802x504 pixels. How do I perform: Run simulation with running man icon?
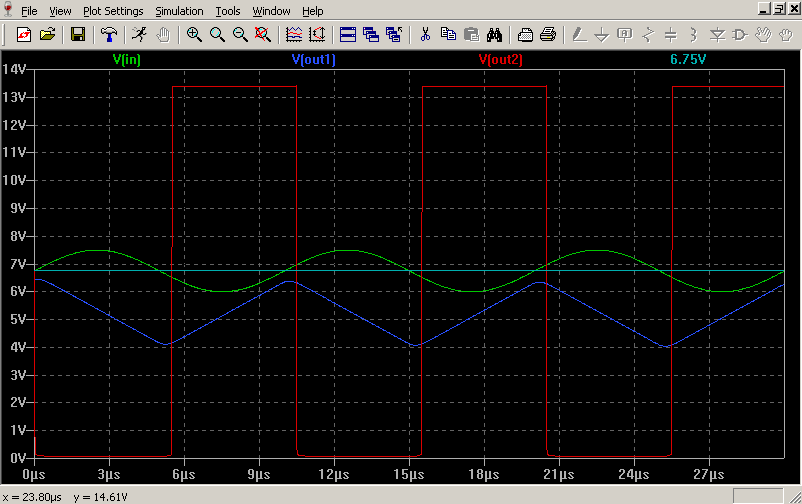[x=139, y=35]
